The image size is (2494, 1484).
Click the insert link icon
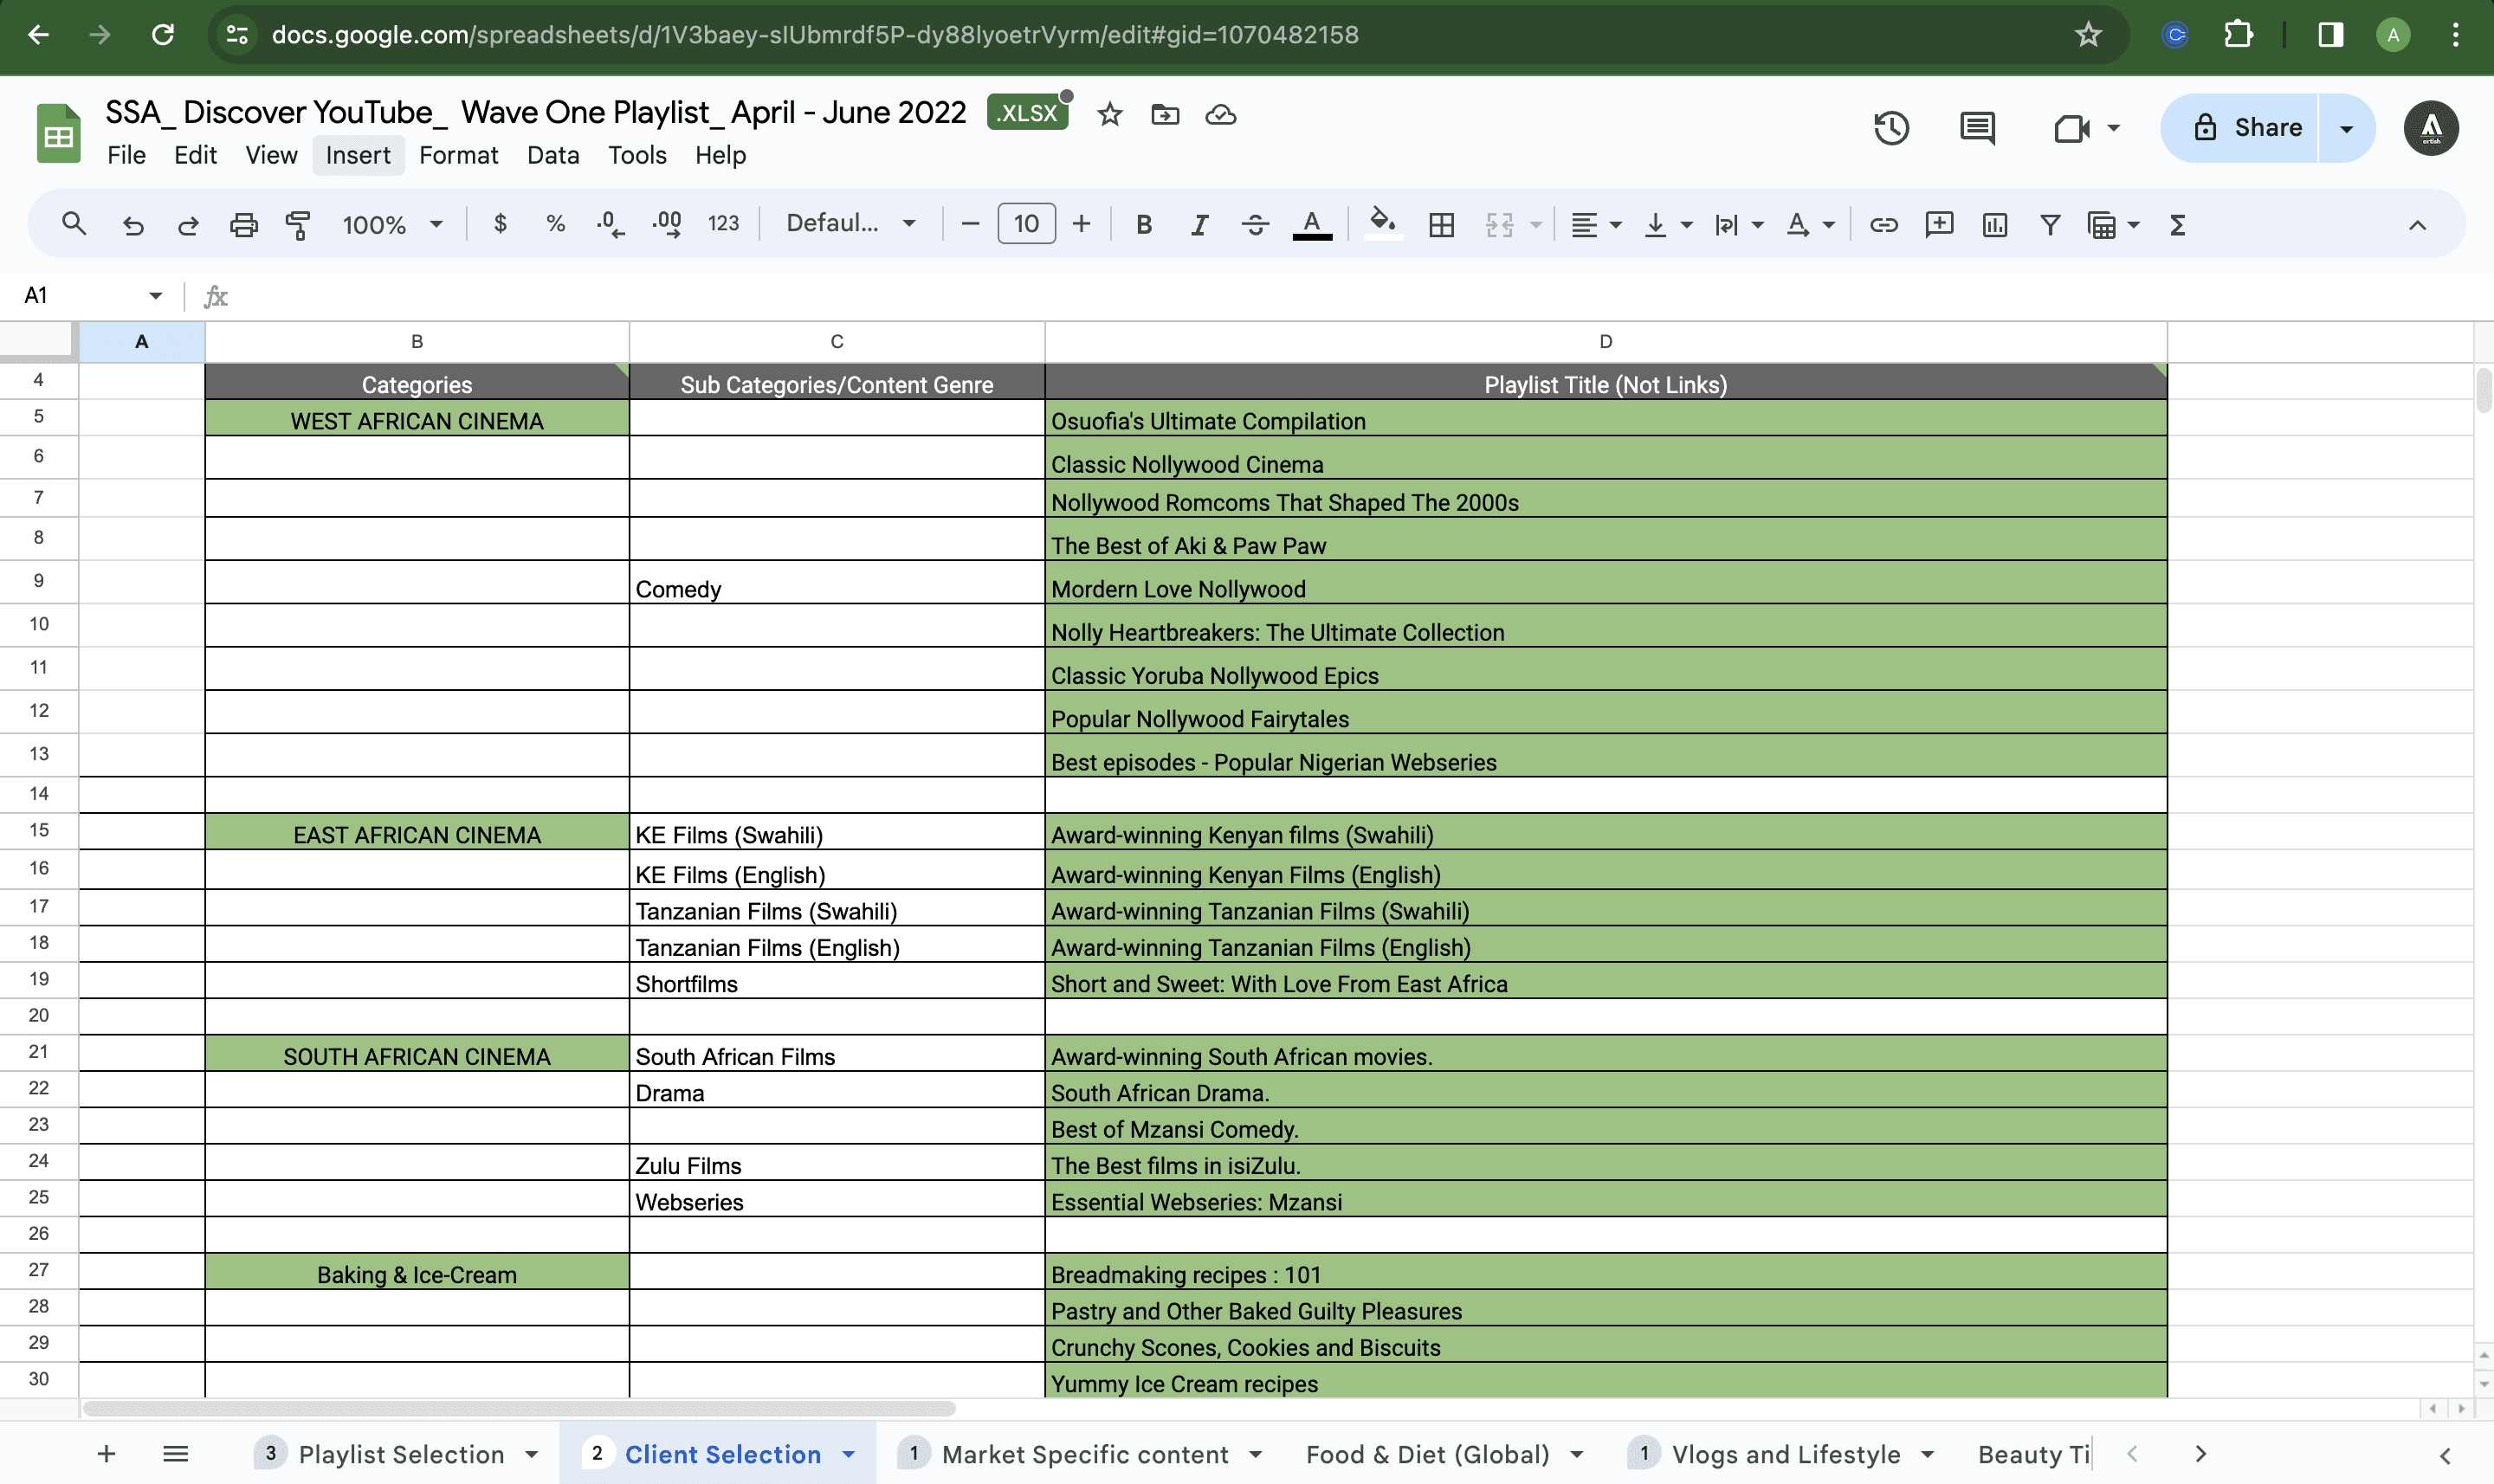pos(1883,224)
